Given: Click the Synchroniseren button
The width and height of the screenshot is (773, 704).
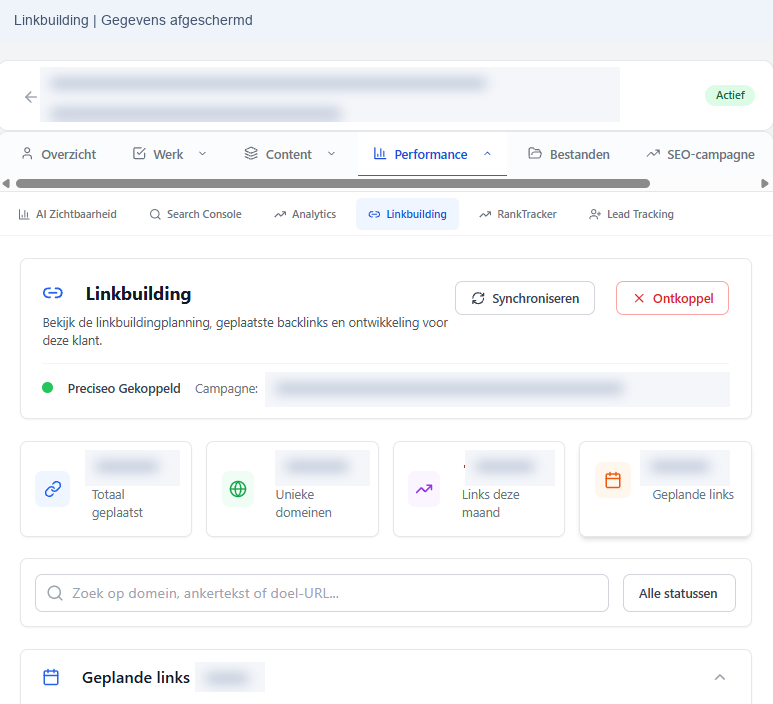Looking at the screenshot, I should point(525,298).
